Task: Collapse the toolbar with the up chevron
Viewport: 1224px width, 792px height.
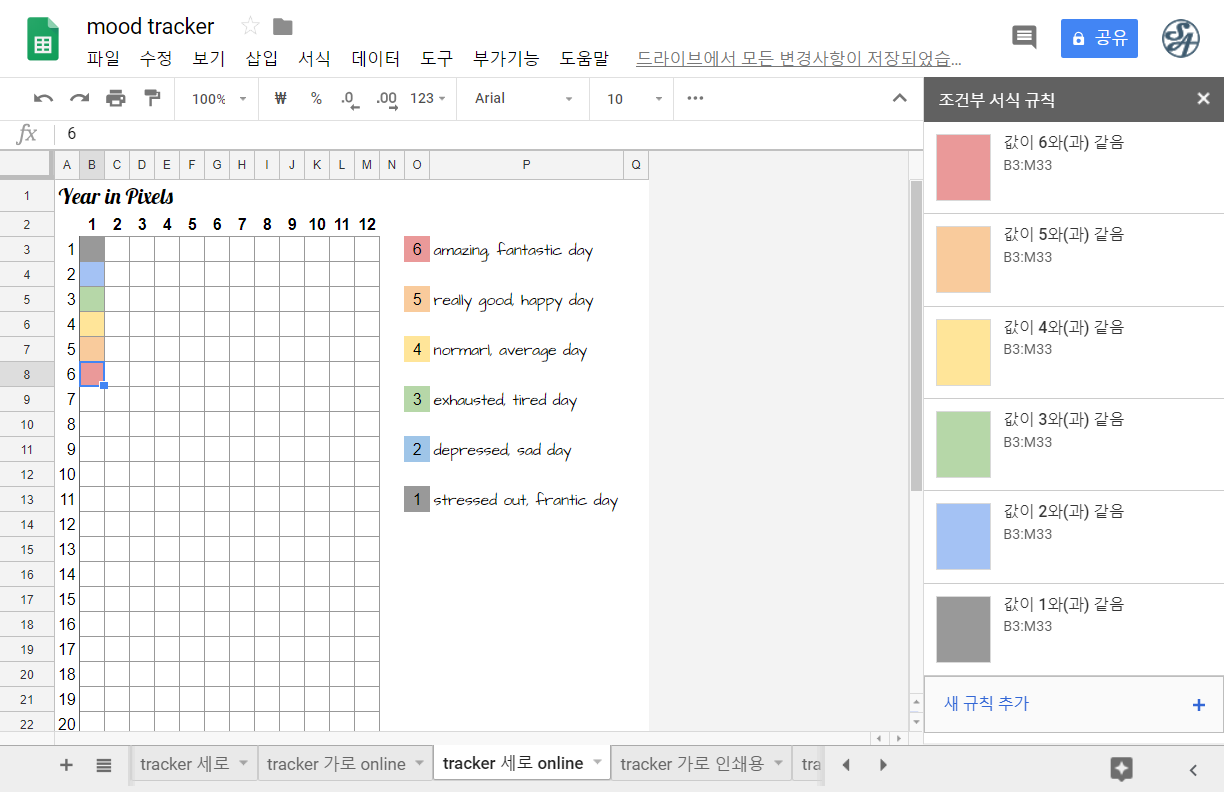Action: [900, 98]
